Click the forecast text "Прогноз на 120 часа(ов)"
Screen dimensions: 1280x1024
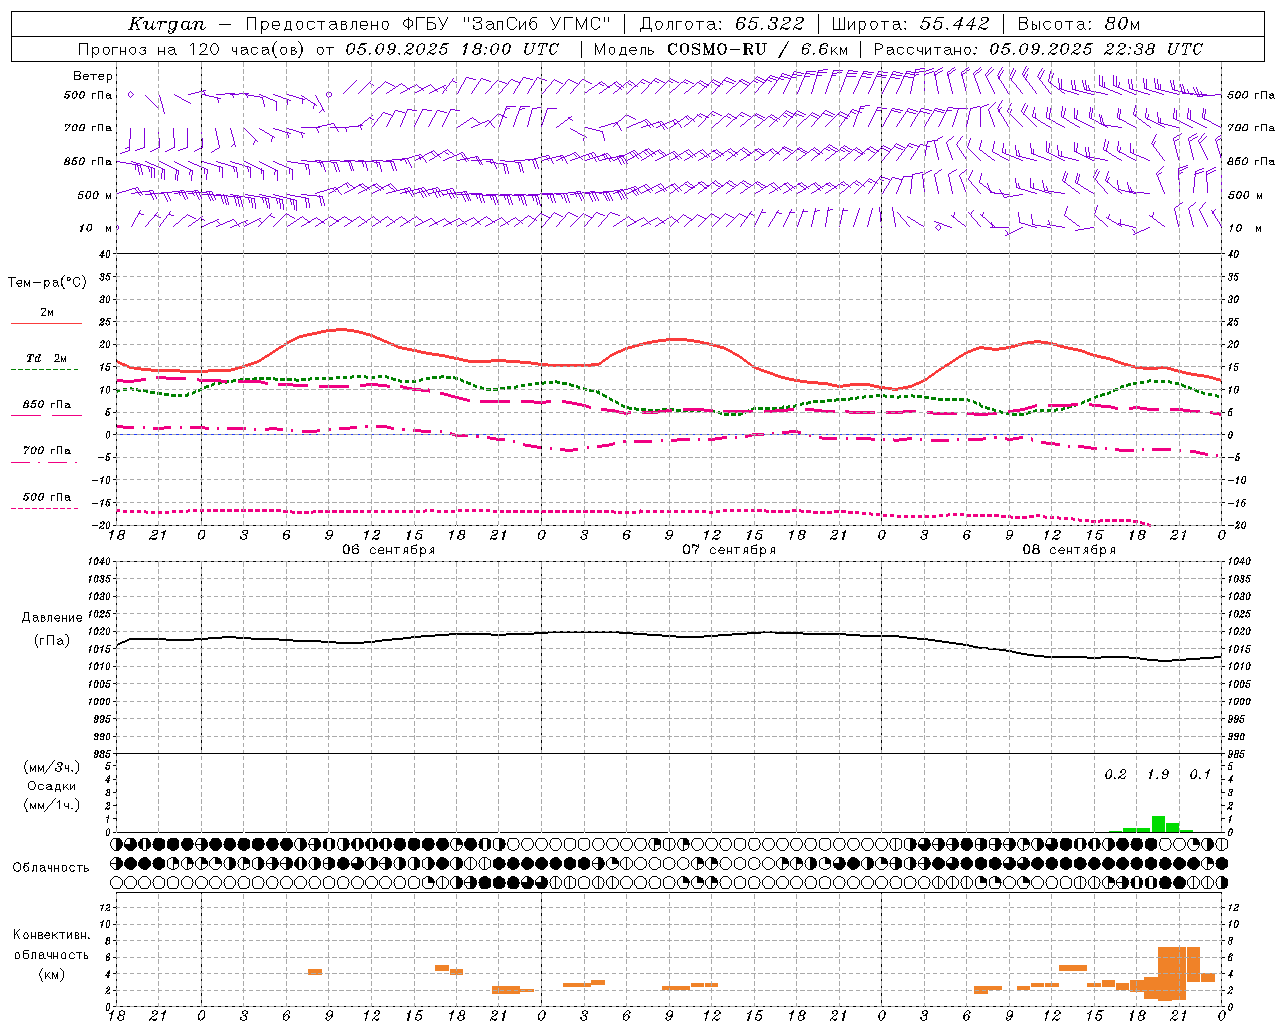[192, 49]
